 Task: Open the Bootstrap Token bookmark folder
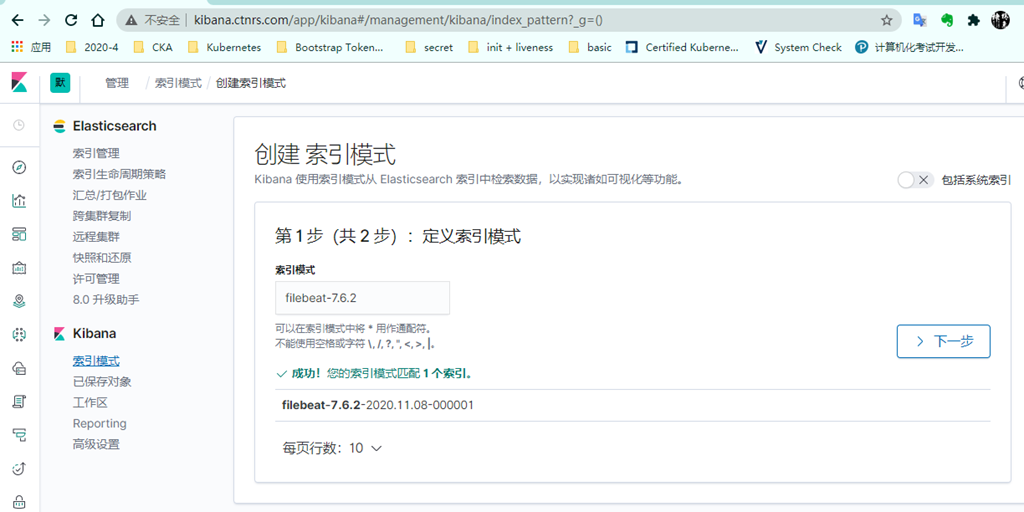[330, 47]
